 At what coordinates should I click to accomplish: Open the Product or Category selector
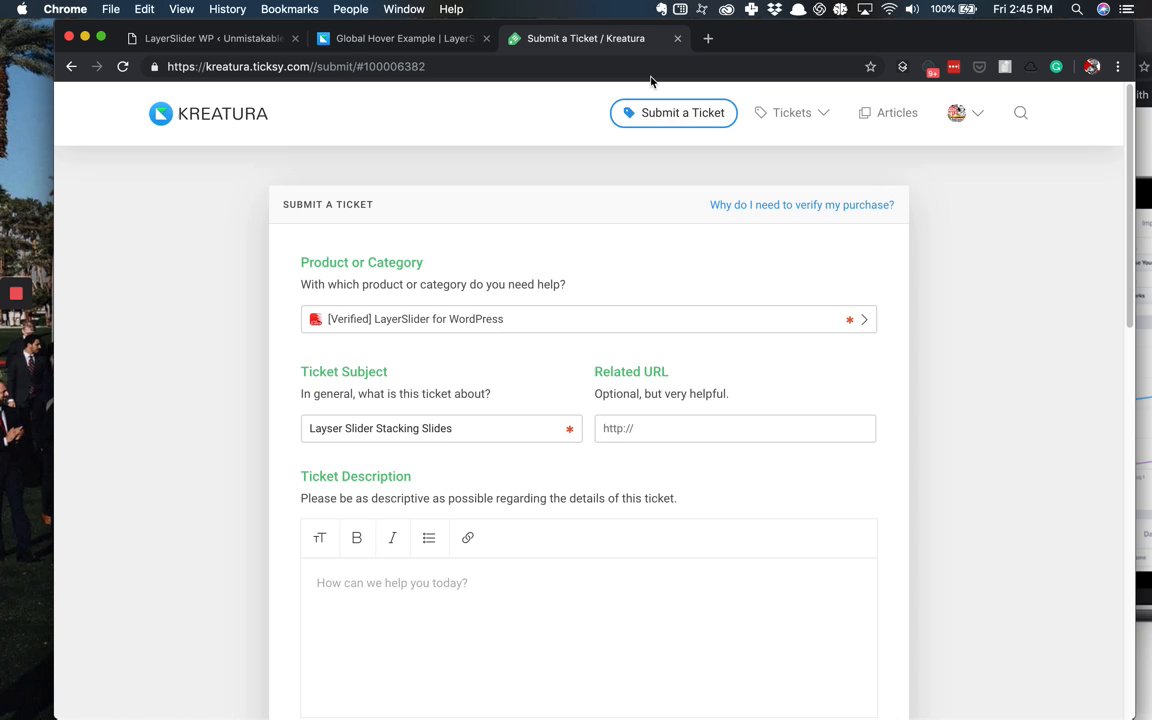tap(588, 320)
